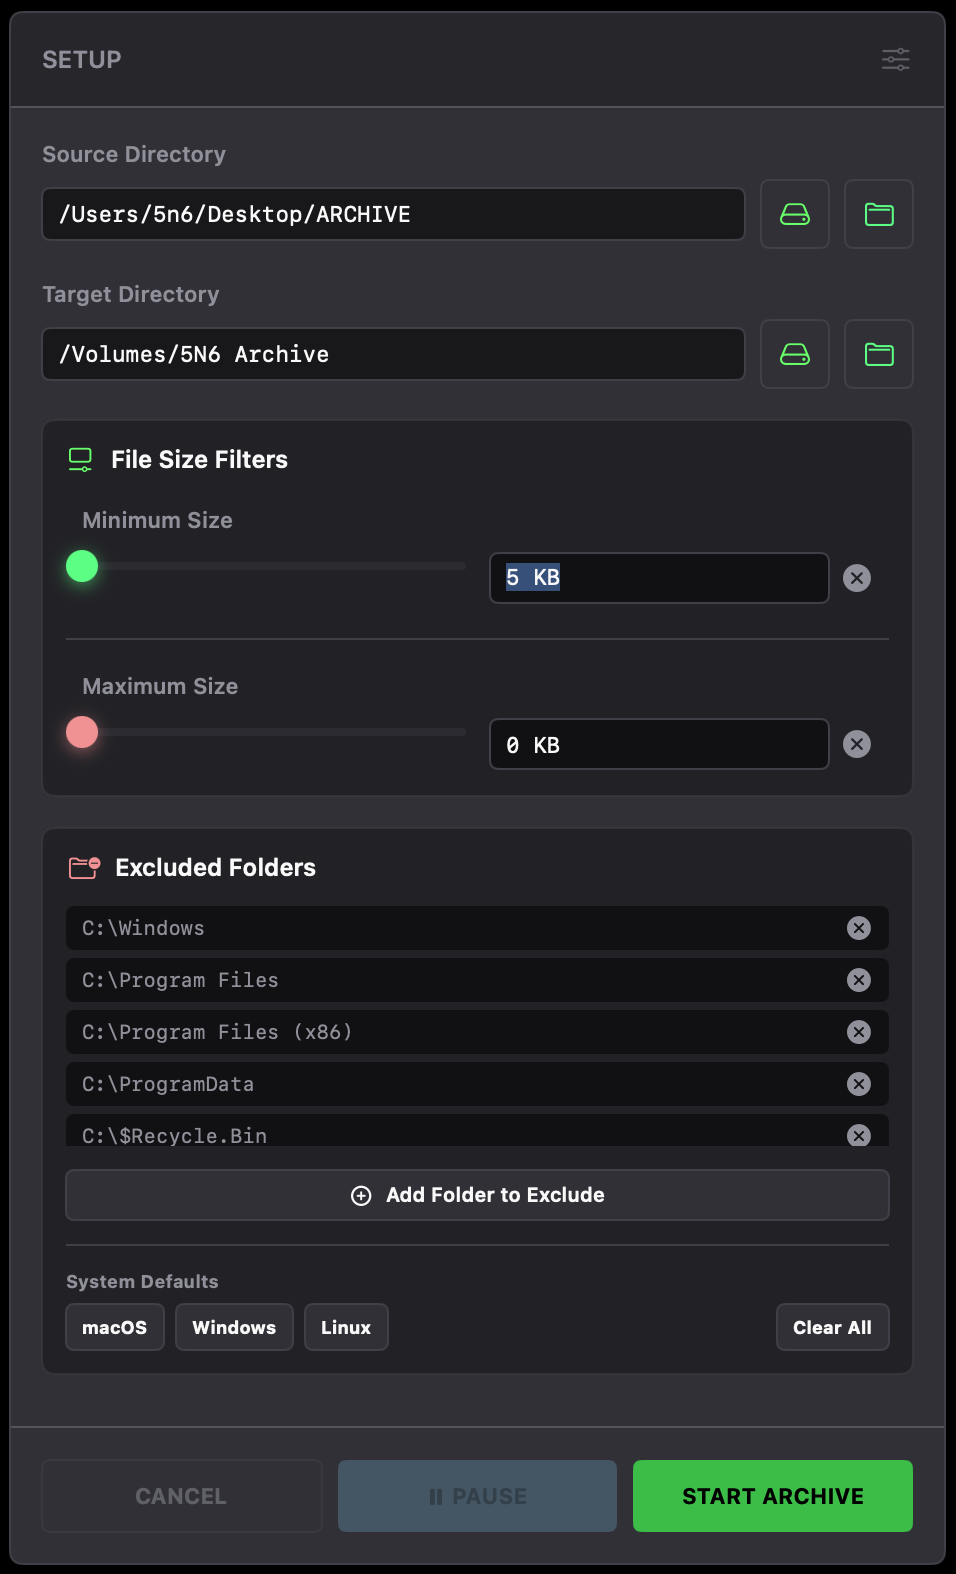Viewport: 956px width, 1574px height.
Task: Remove C:\Windows from excluded folders
Action: [858, 928]
